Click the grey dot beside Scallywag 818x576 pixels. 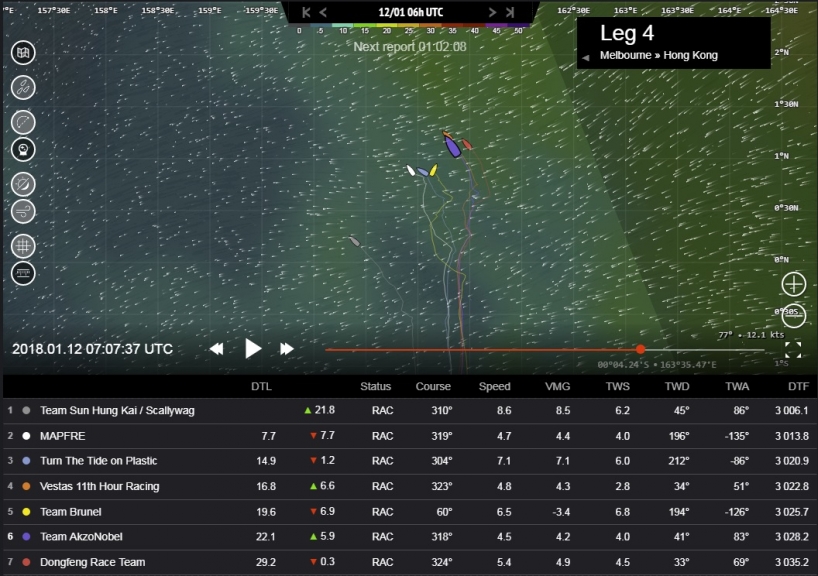pos(26,410)
